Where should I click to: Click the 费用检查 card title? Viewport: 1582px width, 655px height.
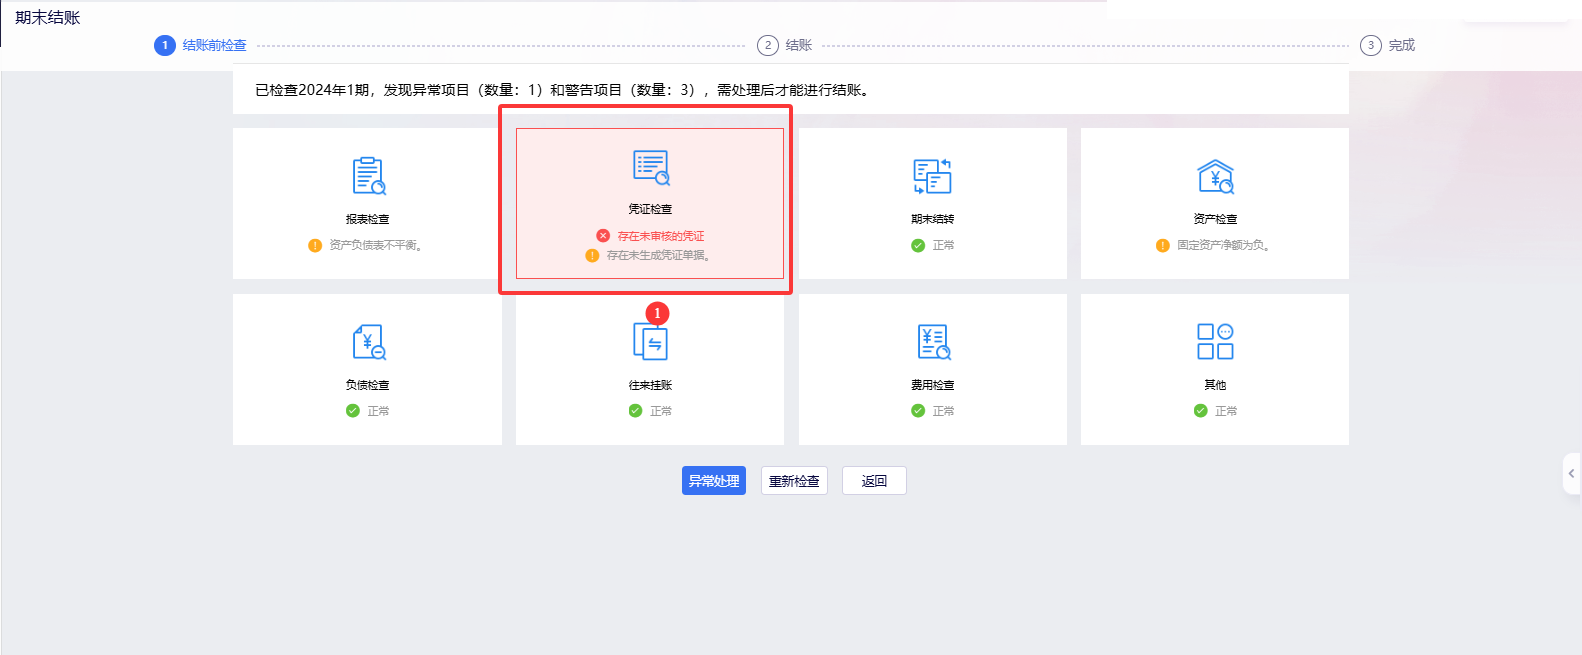click(933, 385)
